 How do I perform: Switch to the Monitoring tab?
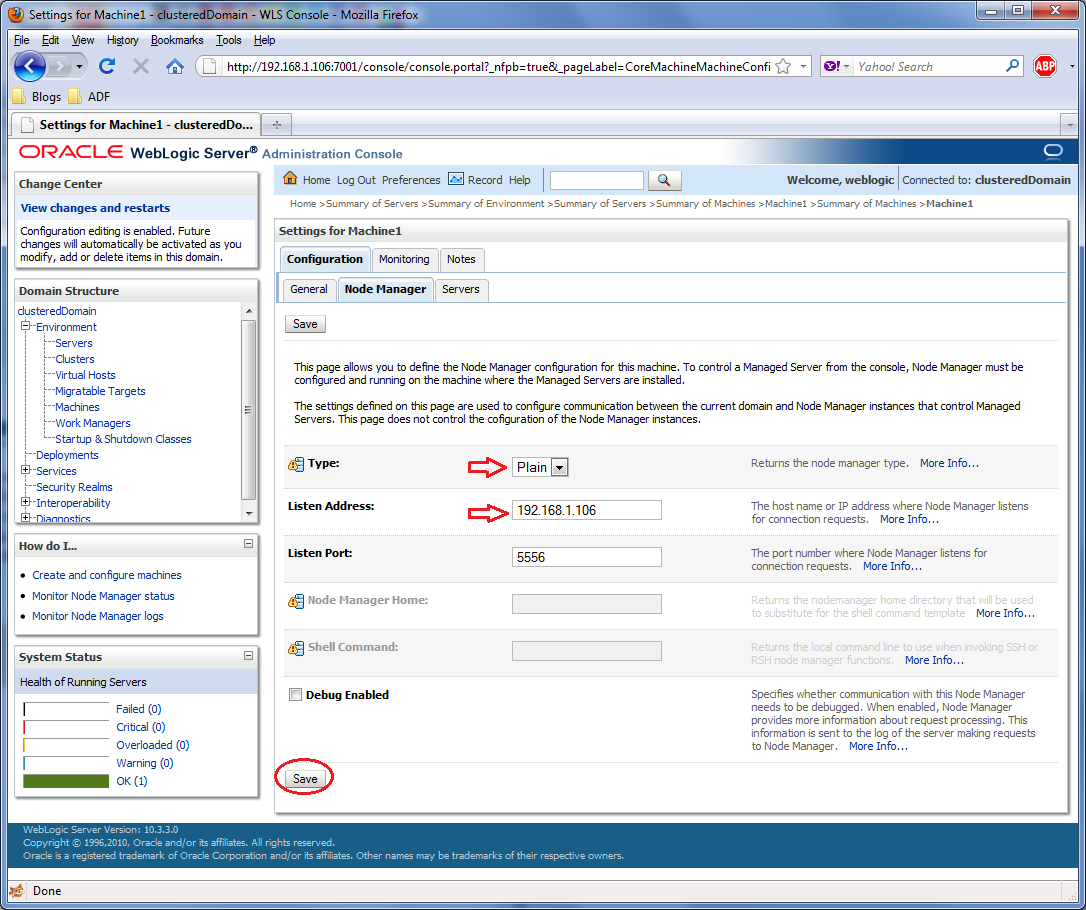coord(404,259)
